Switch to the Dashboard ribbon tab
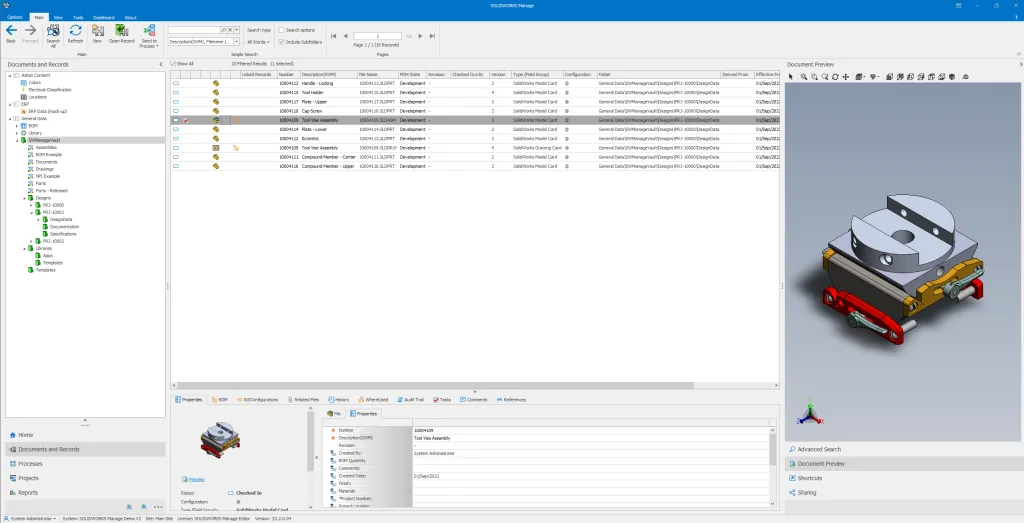 (x=103, y=18)
